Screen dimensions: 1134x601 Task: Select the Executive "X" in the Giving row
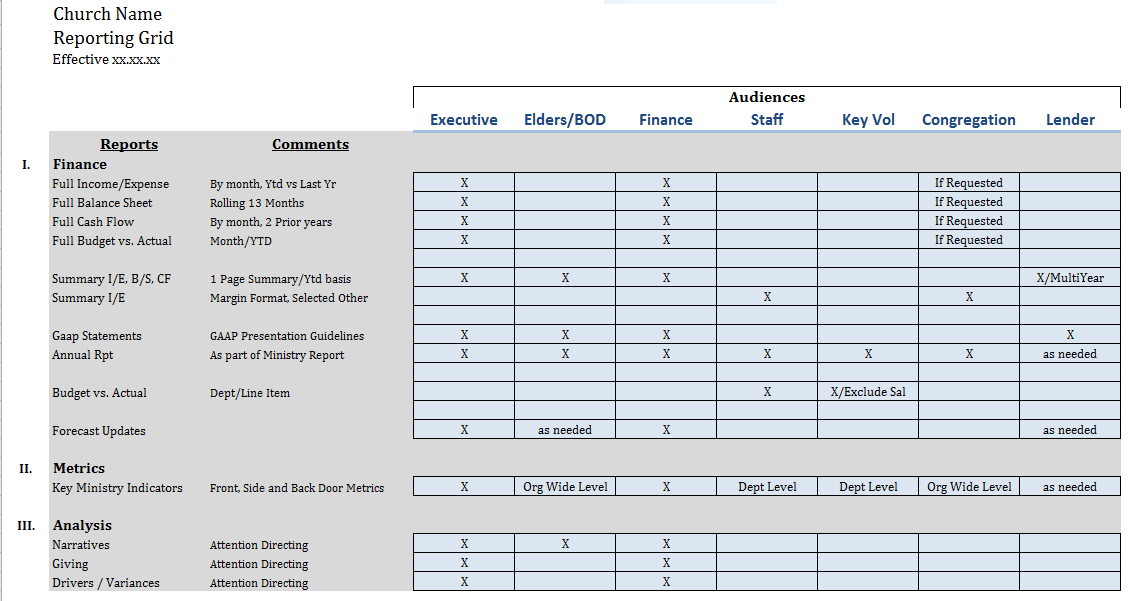(464, 563)
